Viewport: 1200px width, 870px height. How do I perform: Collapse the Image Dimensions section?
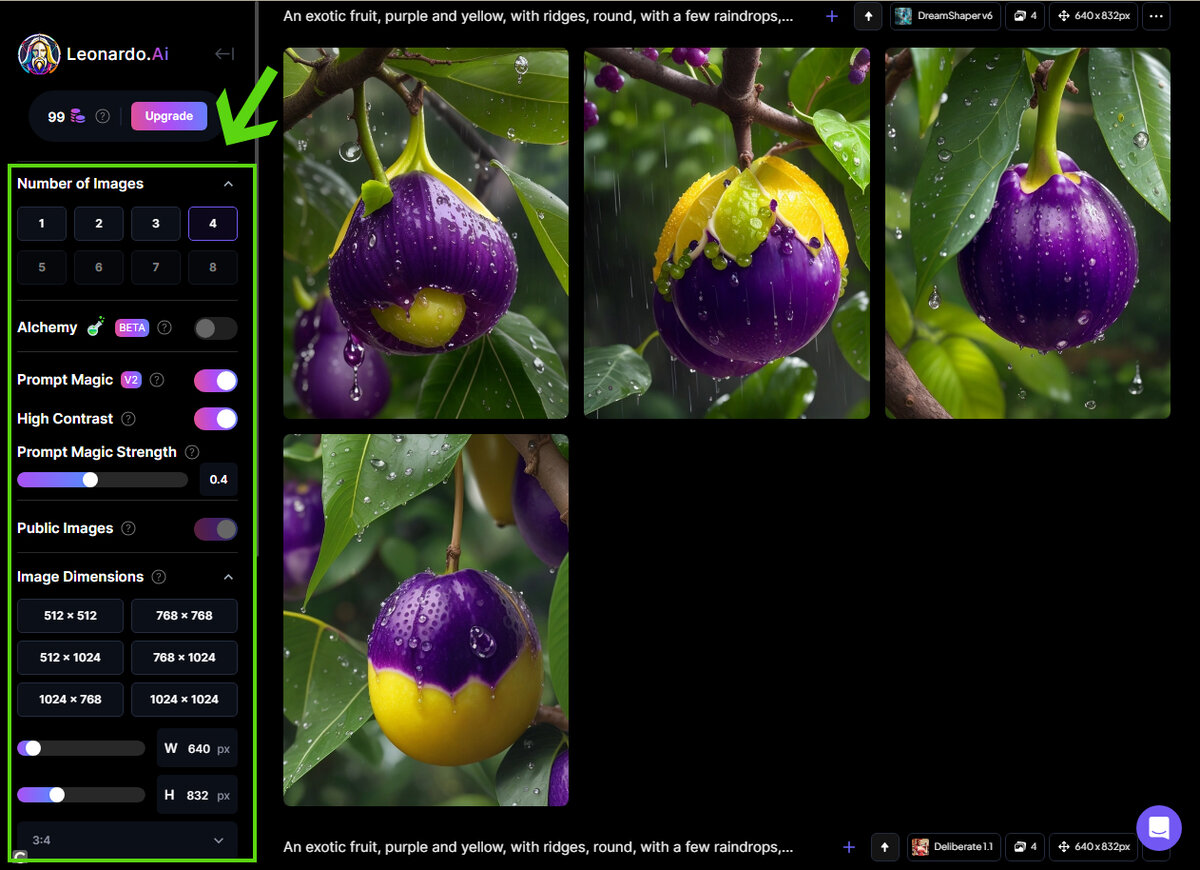click(x=228, y=577)
